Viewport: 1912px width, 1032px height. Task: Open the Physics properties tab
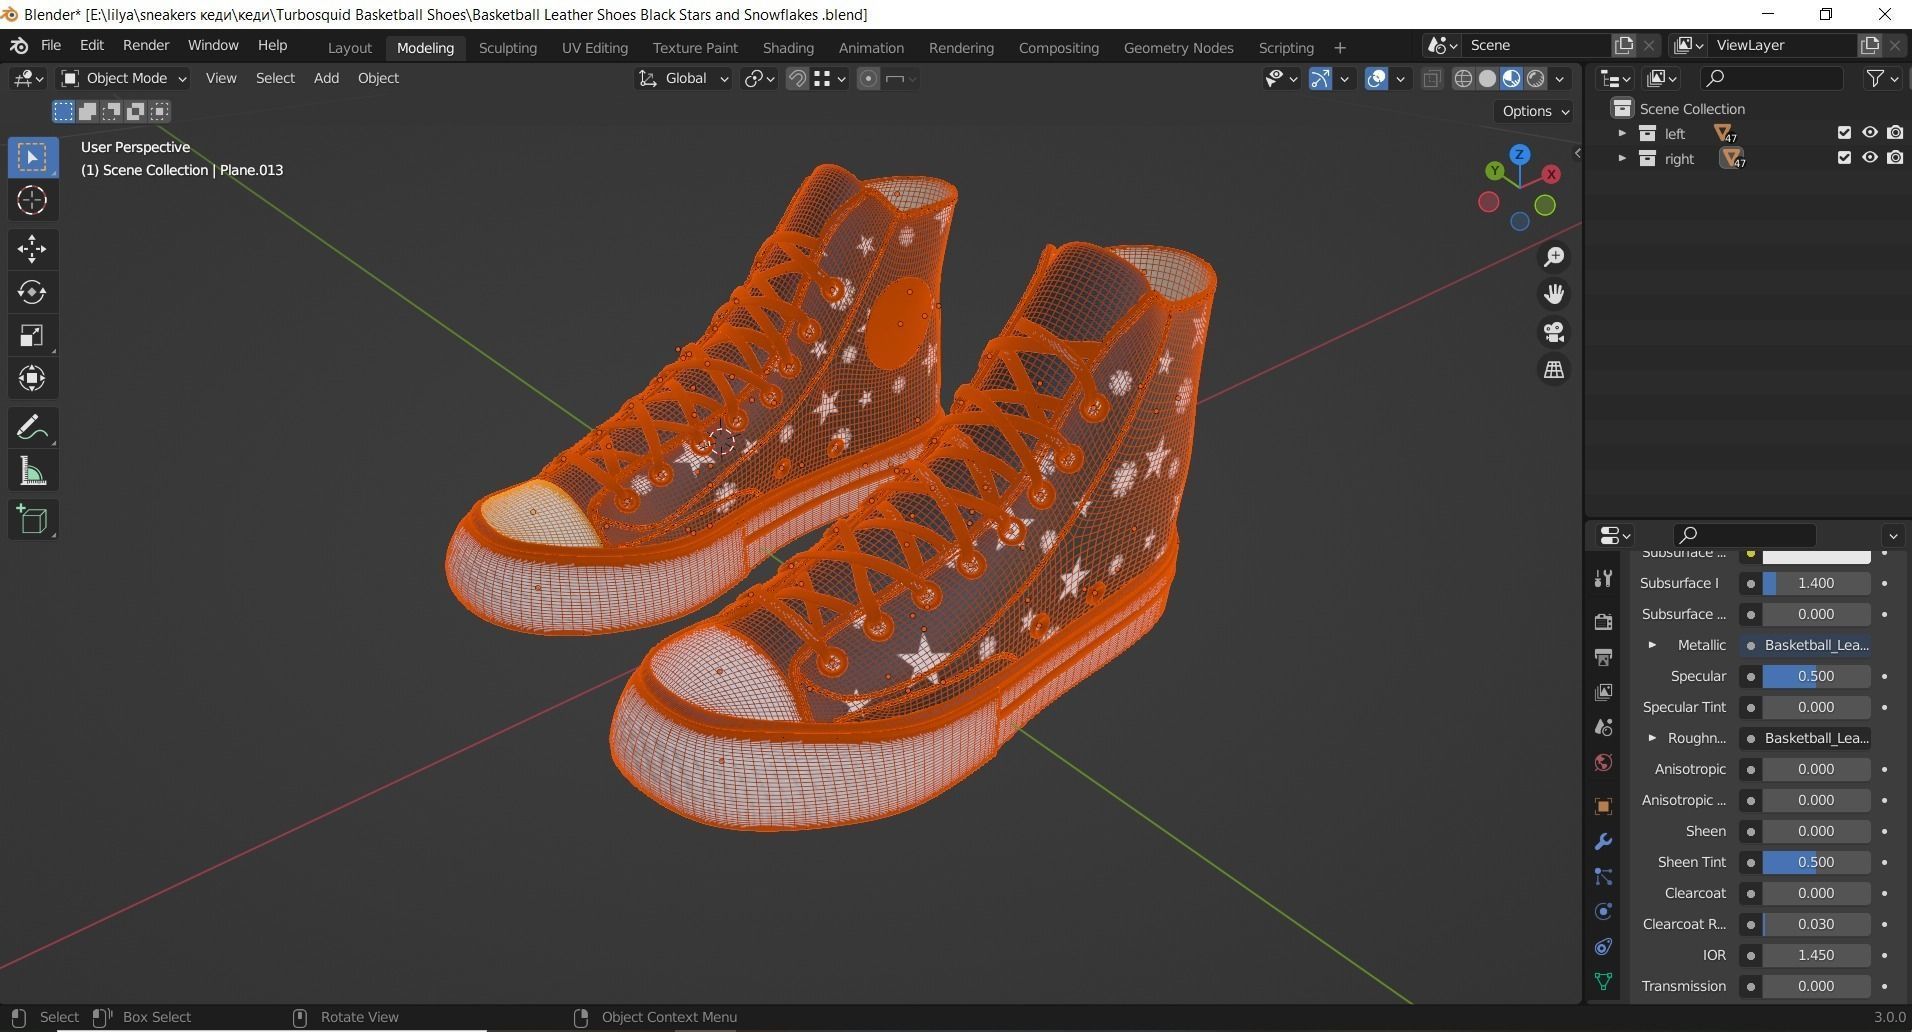(1603, 912)
